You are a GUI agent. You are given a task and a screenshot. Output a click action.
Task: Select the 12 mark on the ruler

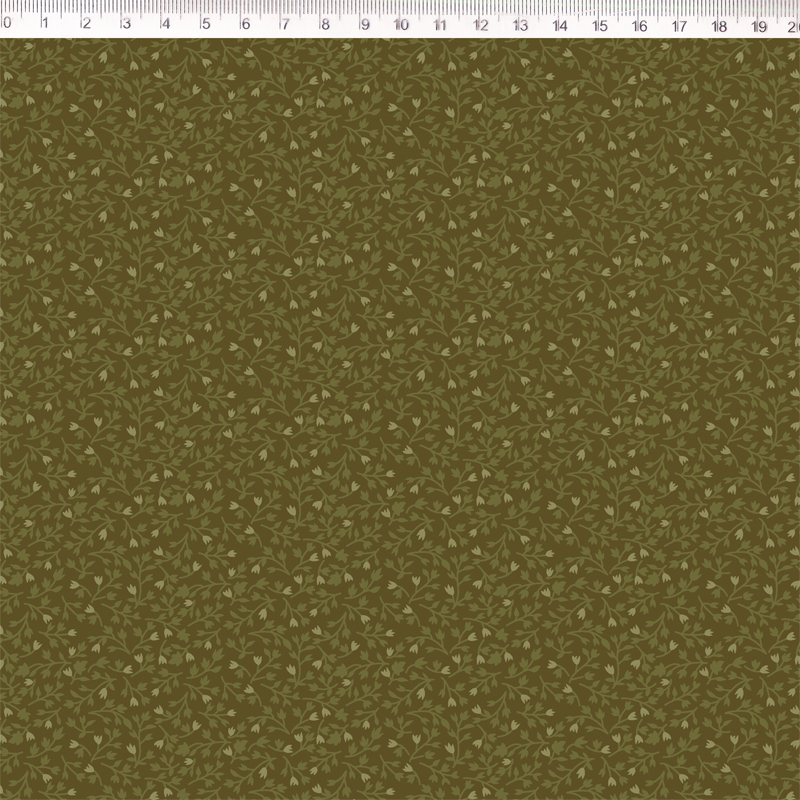(481, 21)
